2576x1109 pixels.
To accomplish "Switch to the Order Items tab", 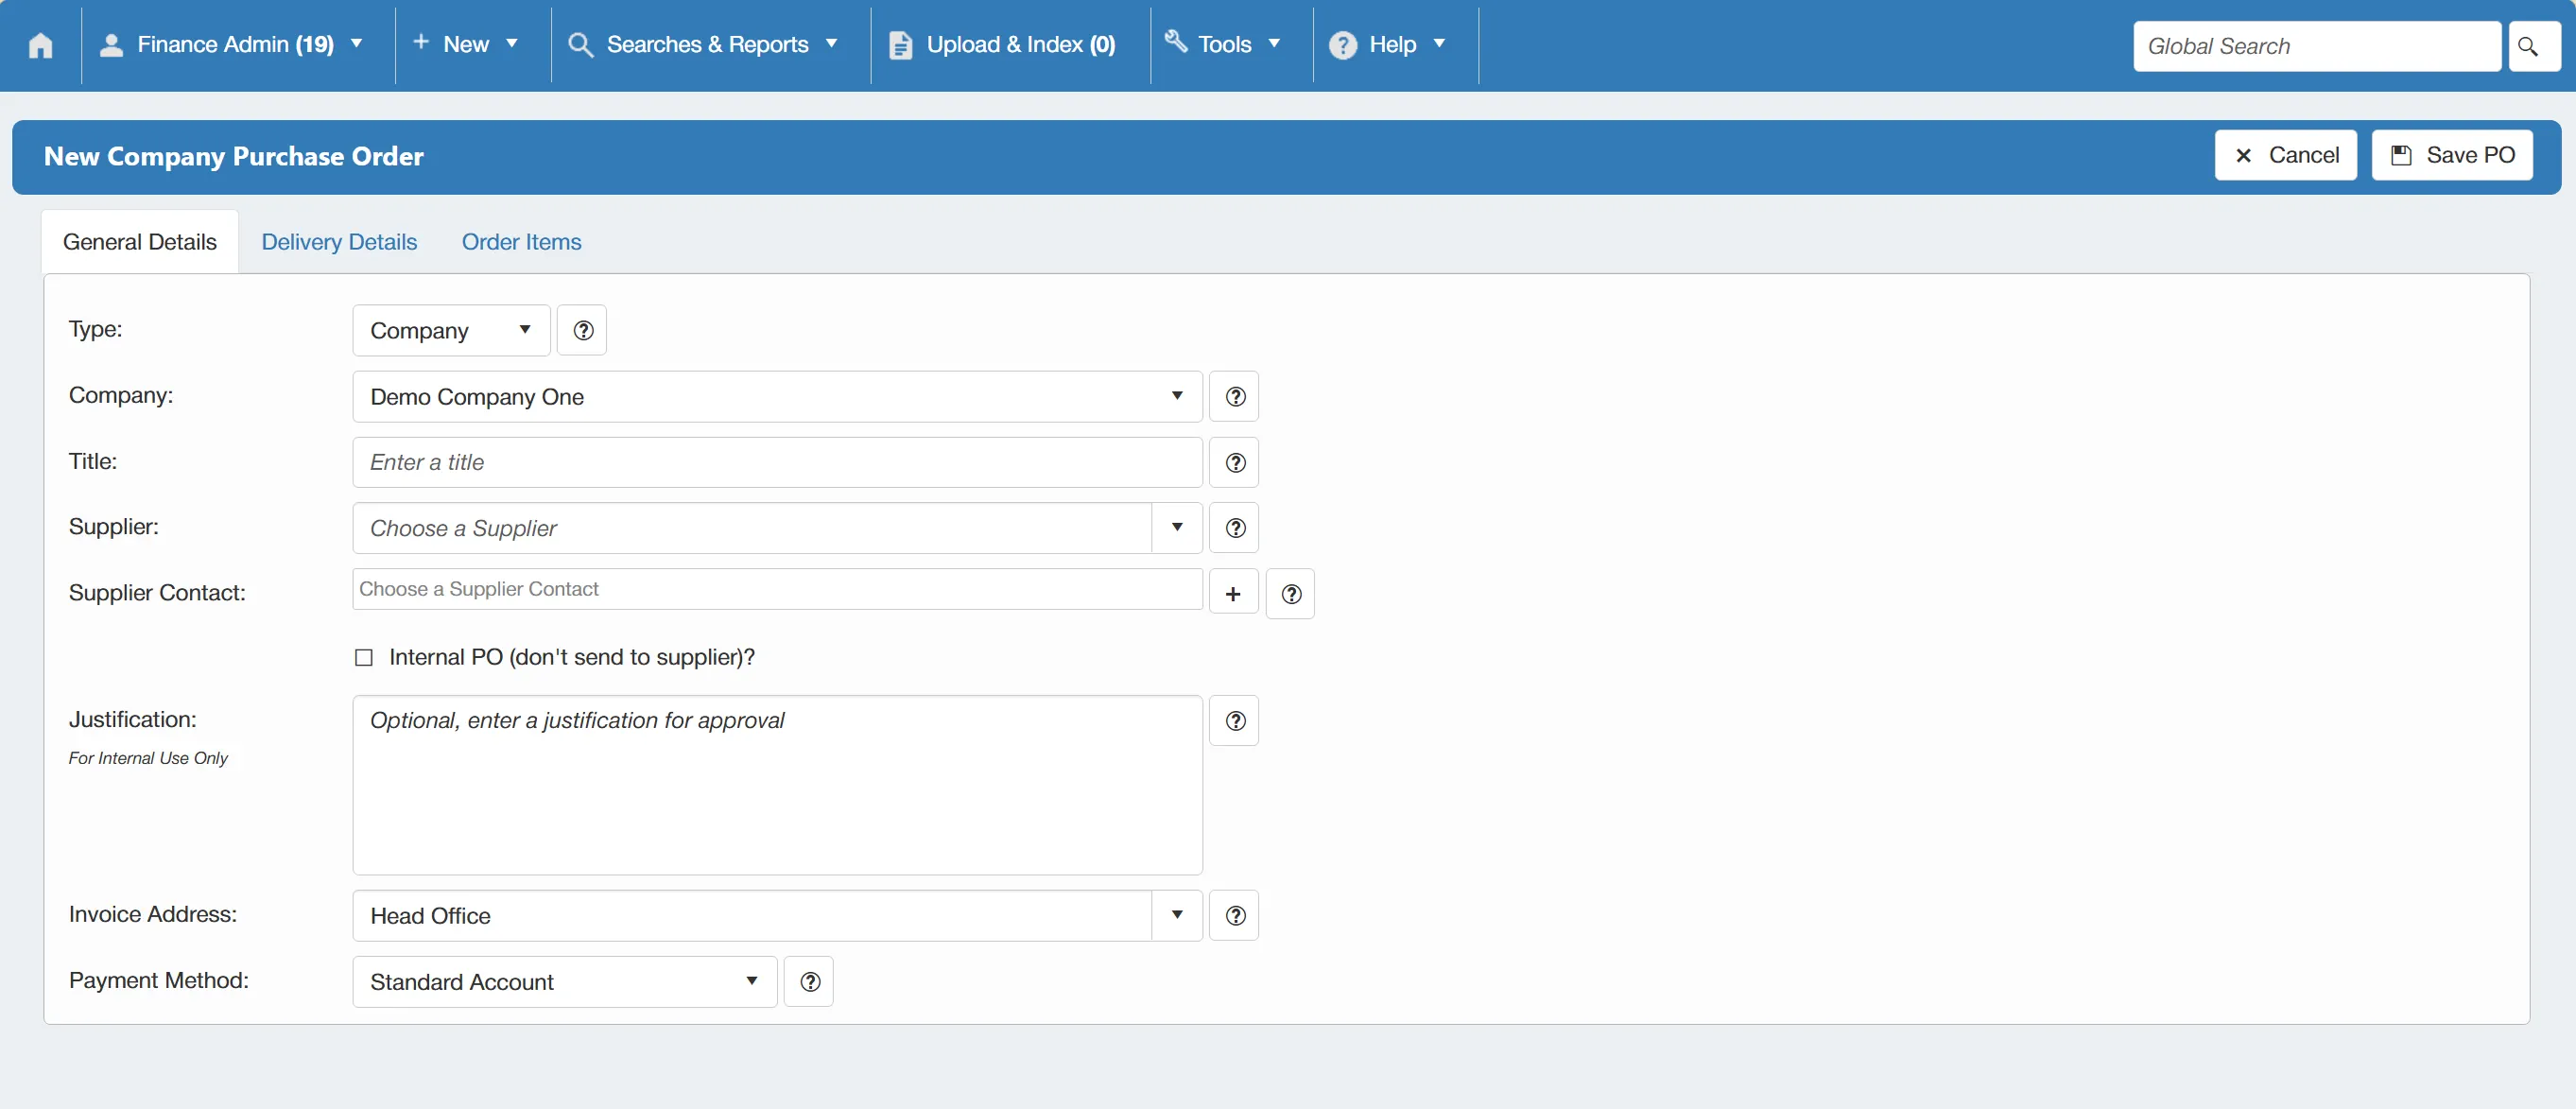I will [521, 241].
